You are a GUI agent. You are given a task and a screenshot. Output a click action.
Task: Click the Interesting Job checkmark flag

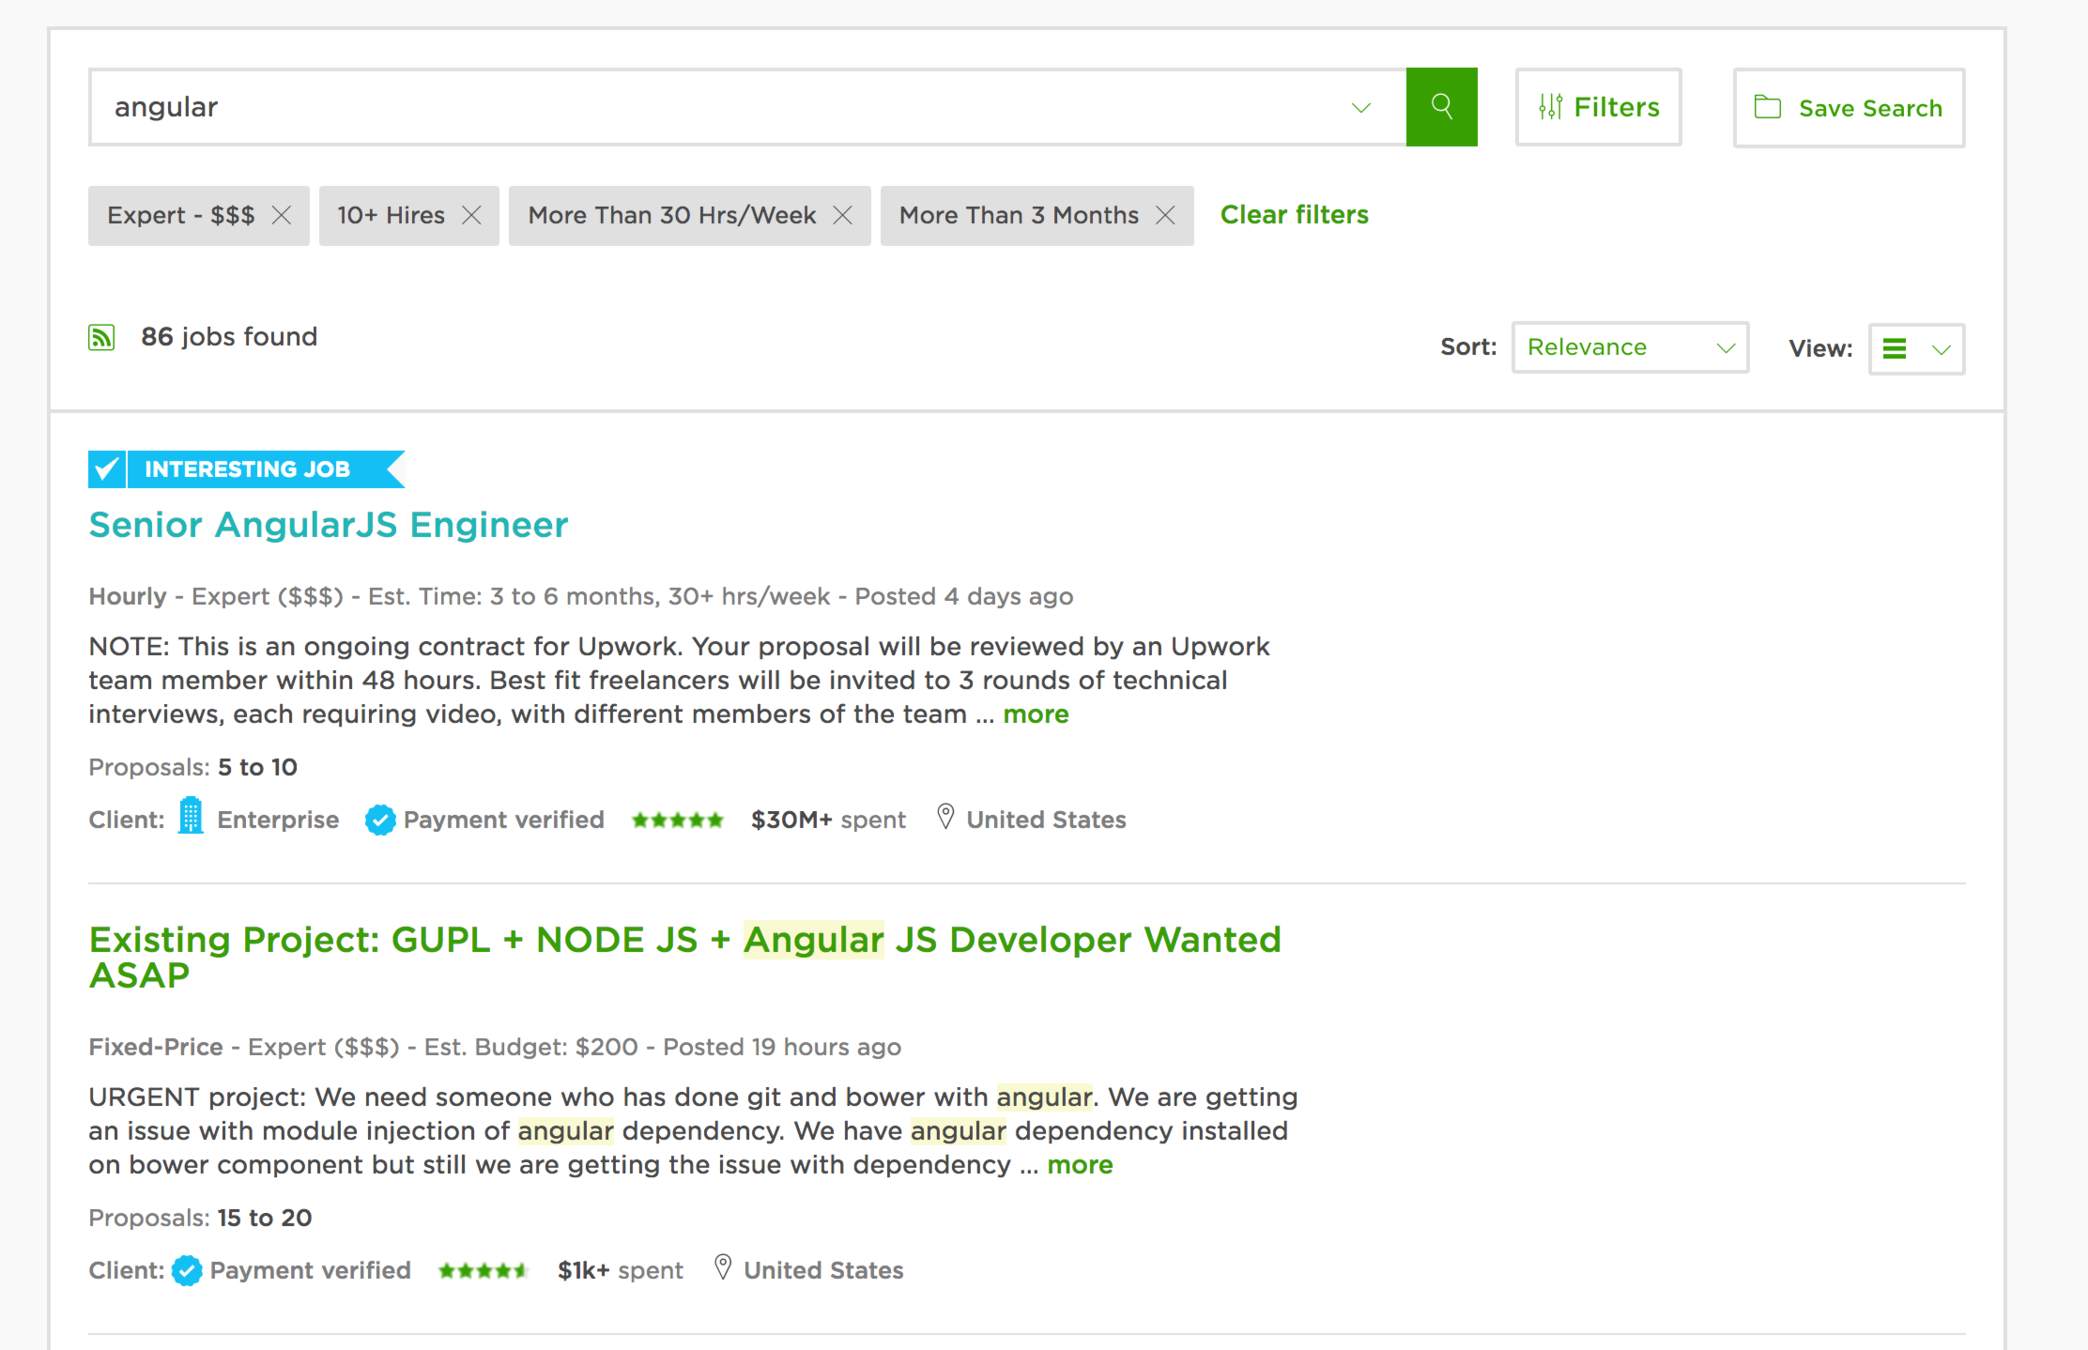[107, 469]
